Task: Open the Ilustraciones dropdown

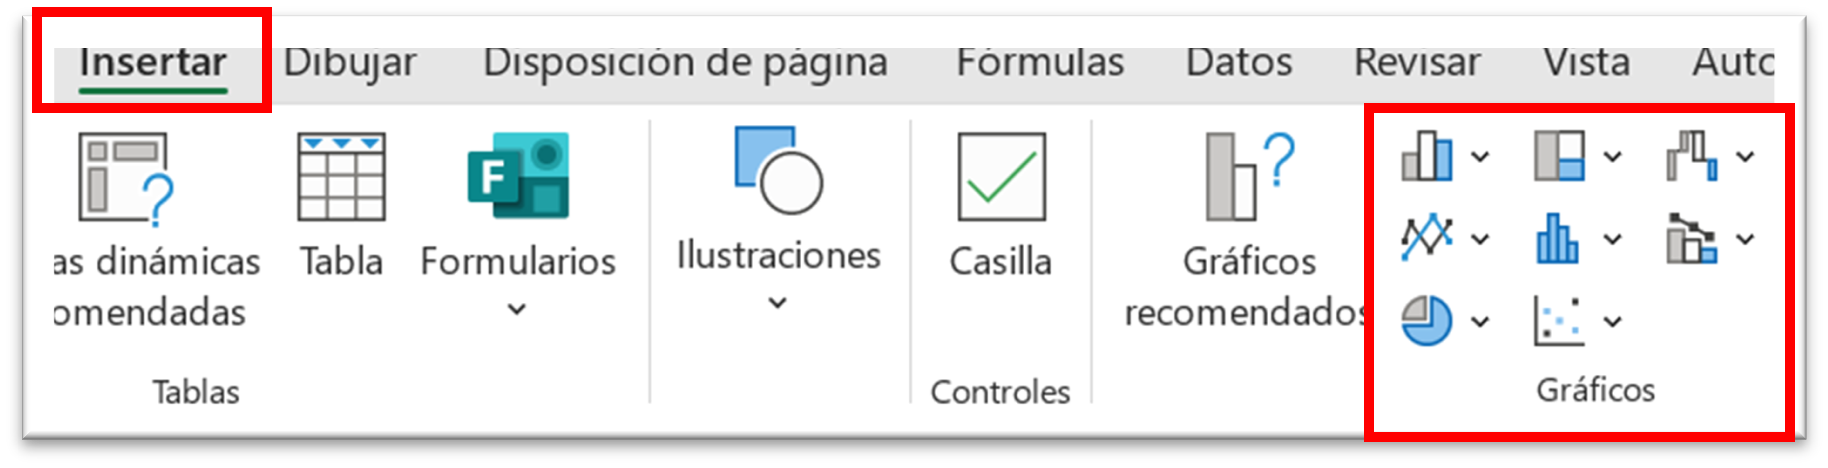Action: click(x=778, y=220)
